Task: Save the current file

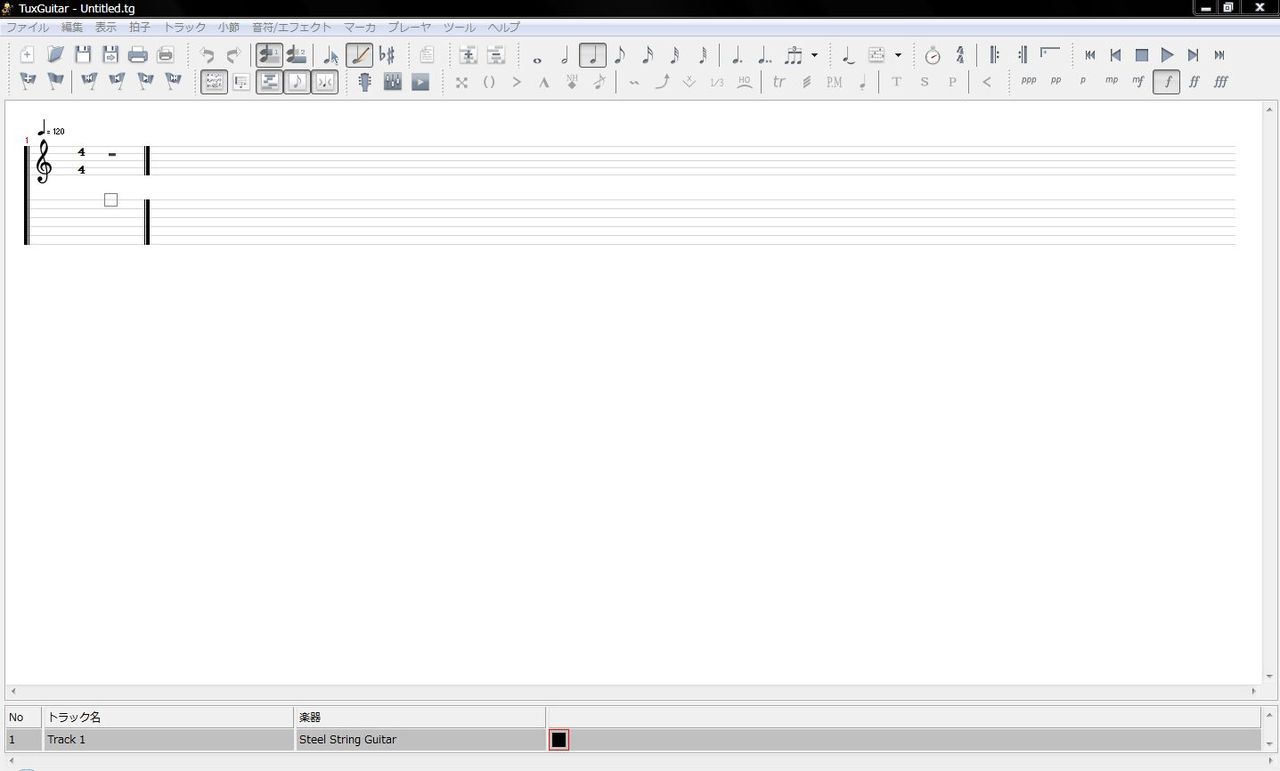Action: (83, 55)
